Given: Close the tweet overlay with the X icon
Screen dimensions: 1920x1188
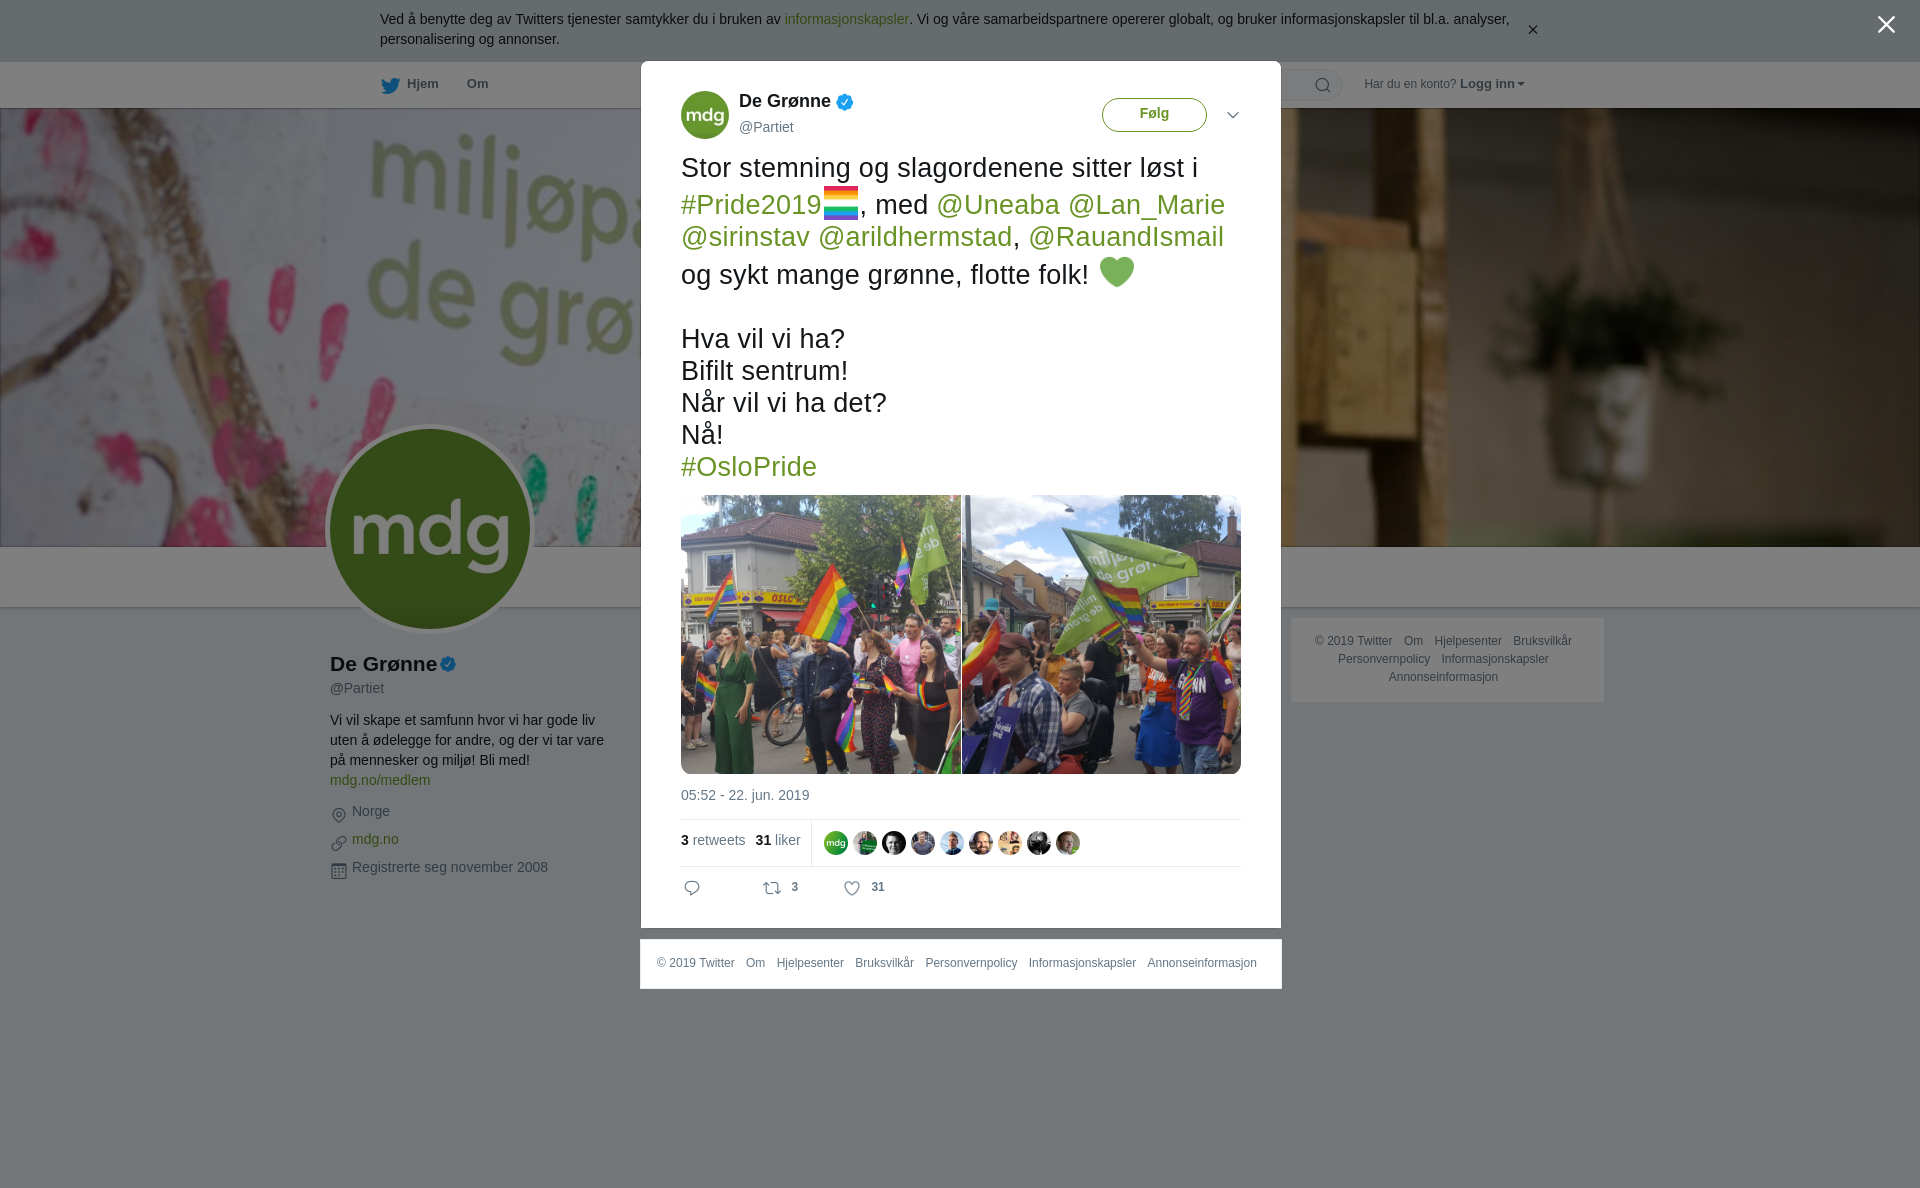Looking at the screenshot, I should [1886, 25].
